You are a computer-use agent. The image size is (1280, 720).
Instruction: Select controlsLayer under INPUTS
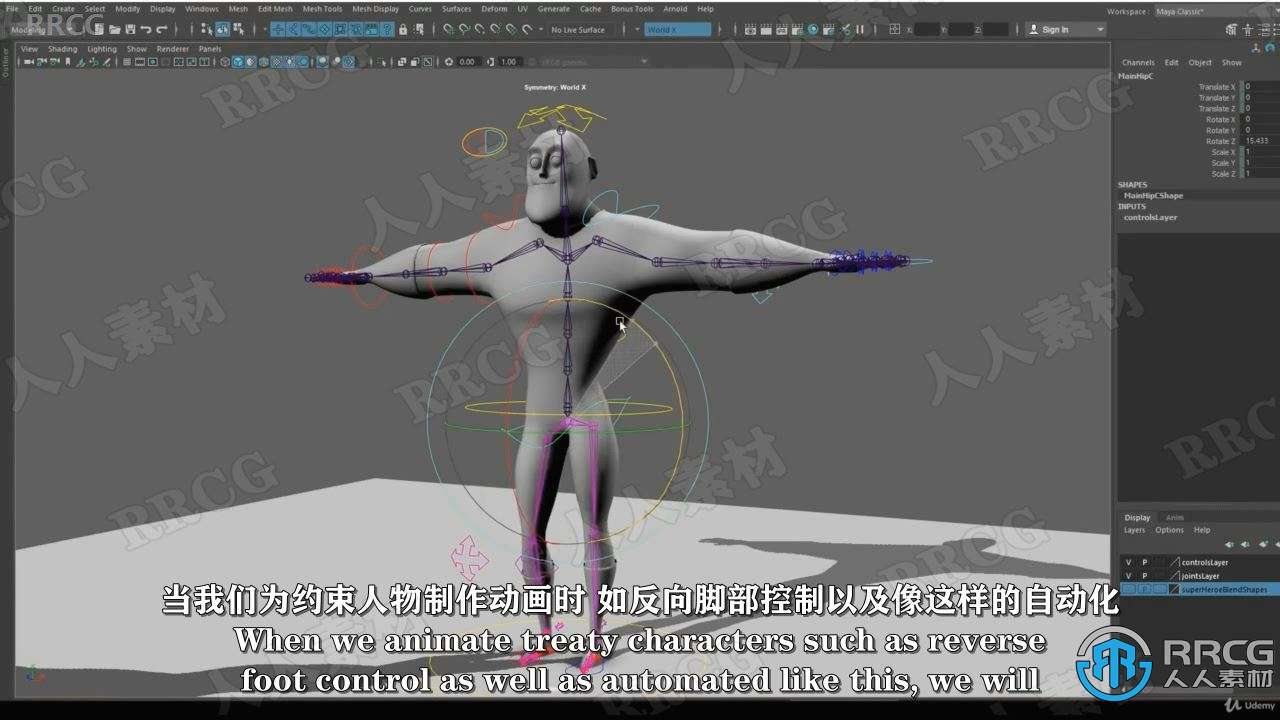click(x=1150, y=217)
